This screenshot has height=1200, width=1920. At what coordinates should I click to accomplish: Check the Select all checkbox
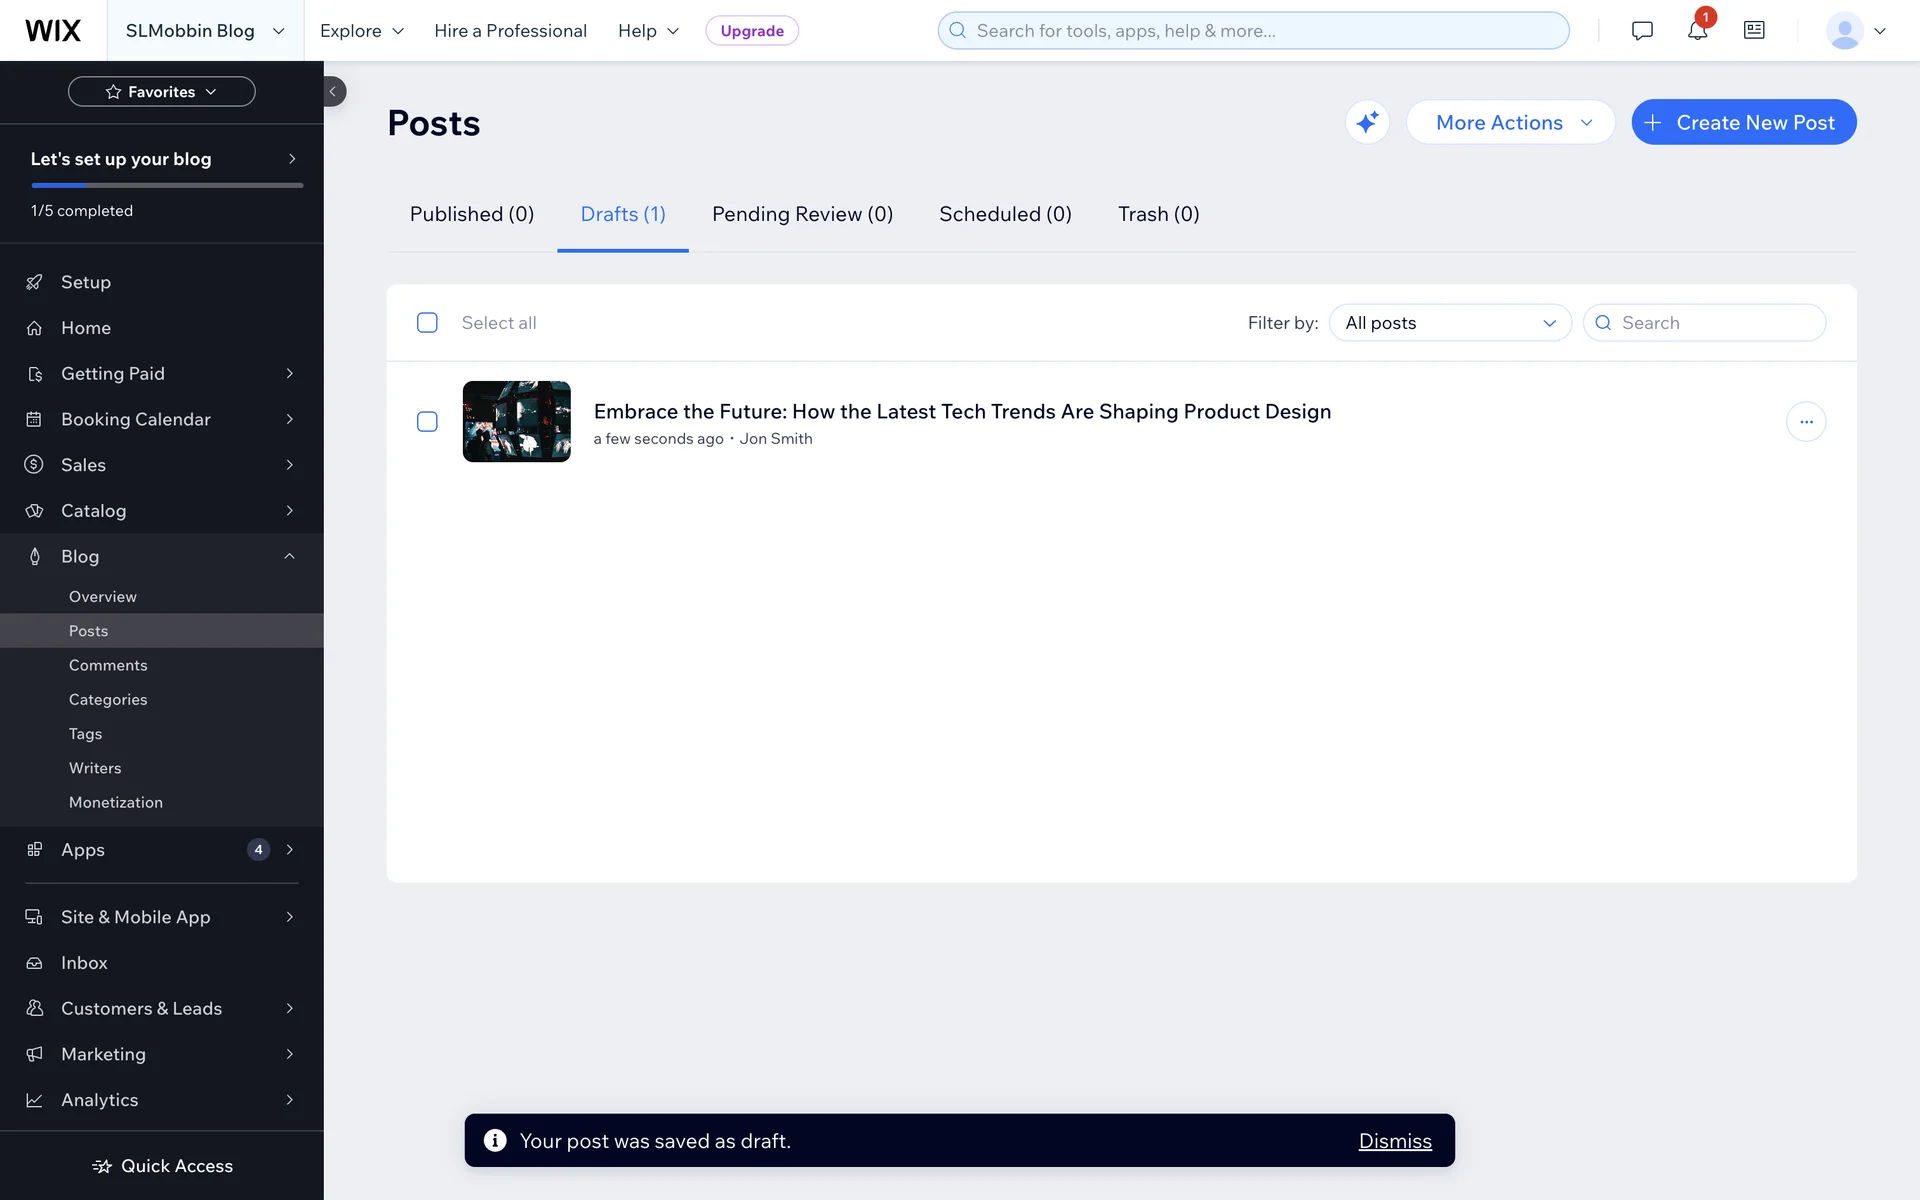[x=427, y=323]
